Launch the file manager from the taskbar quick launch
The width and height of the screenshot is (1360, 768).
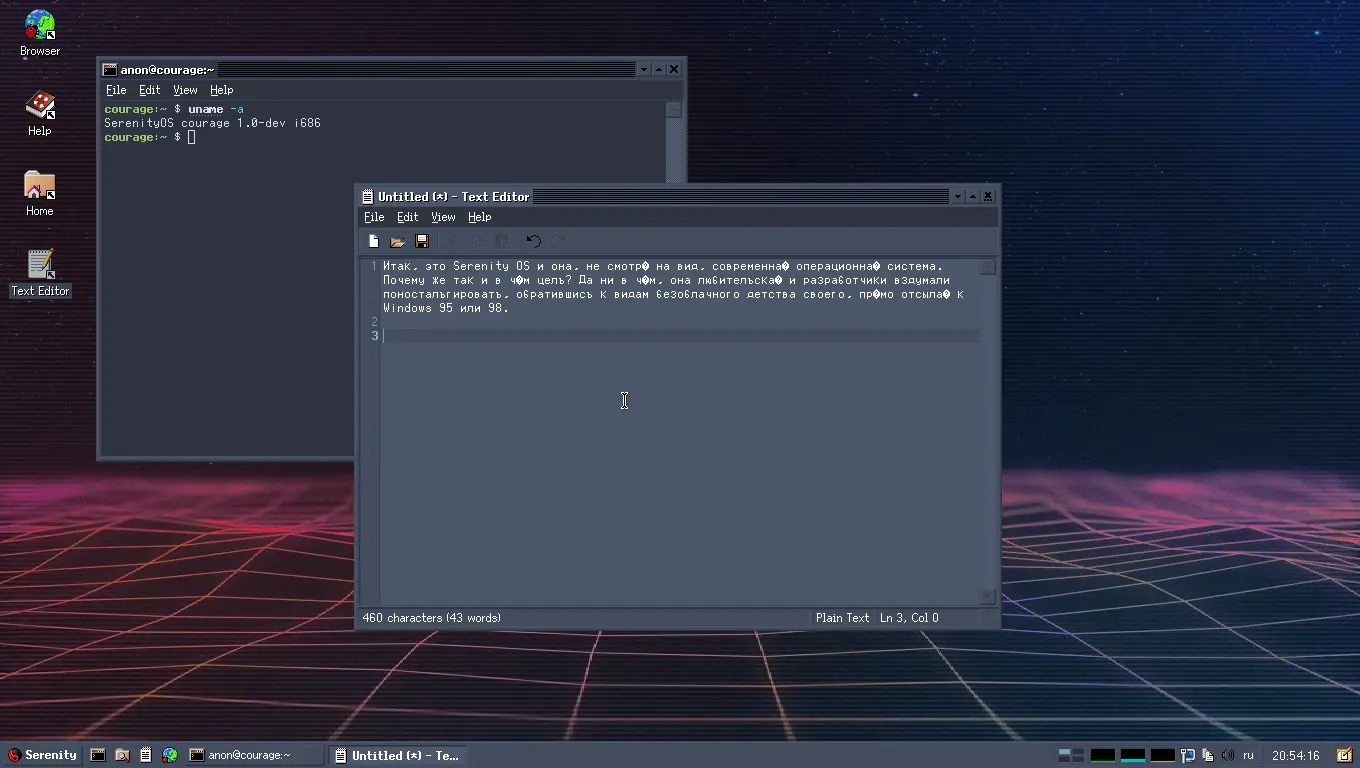click(x=122, y=755)
